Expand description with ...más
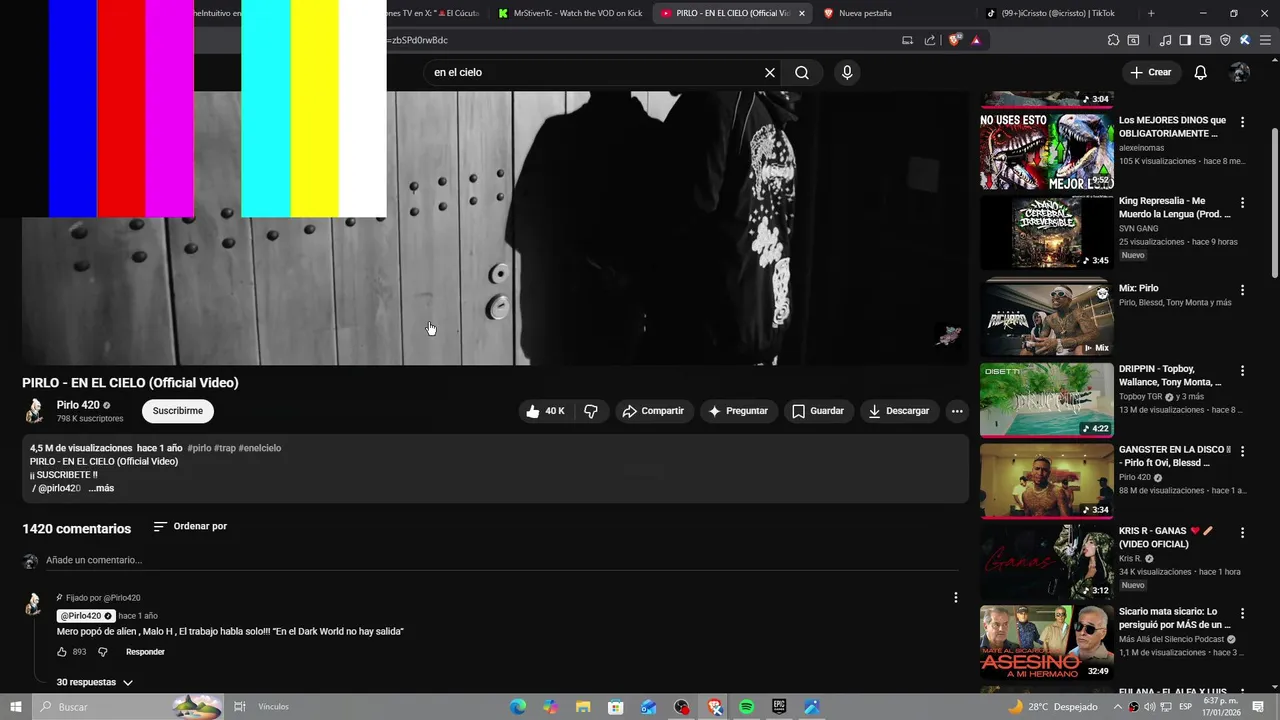The image size is (1280, 720). [101, 488]
